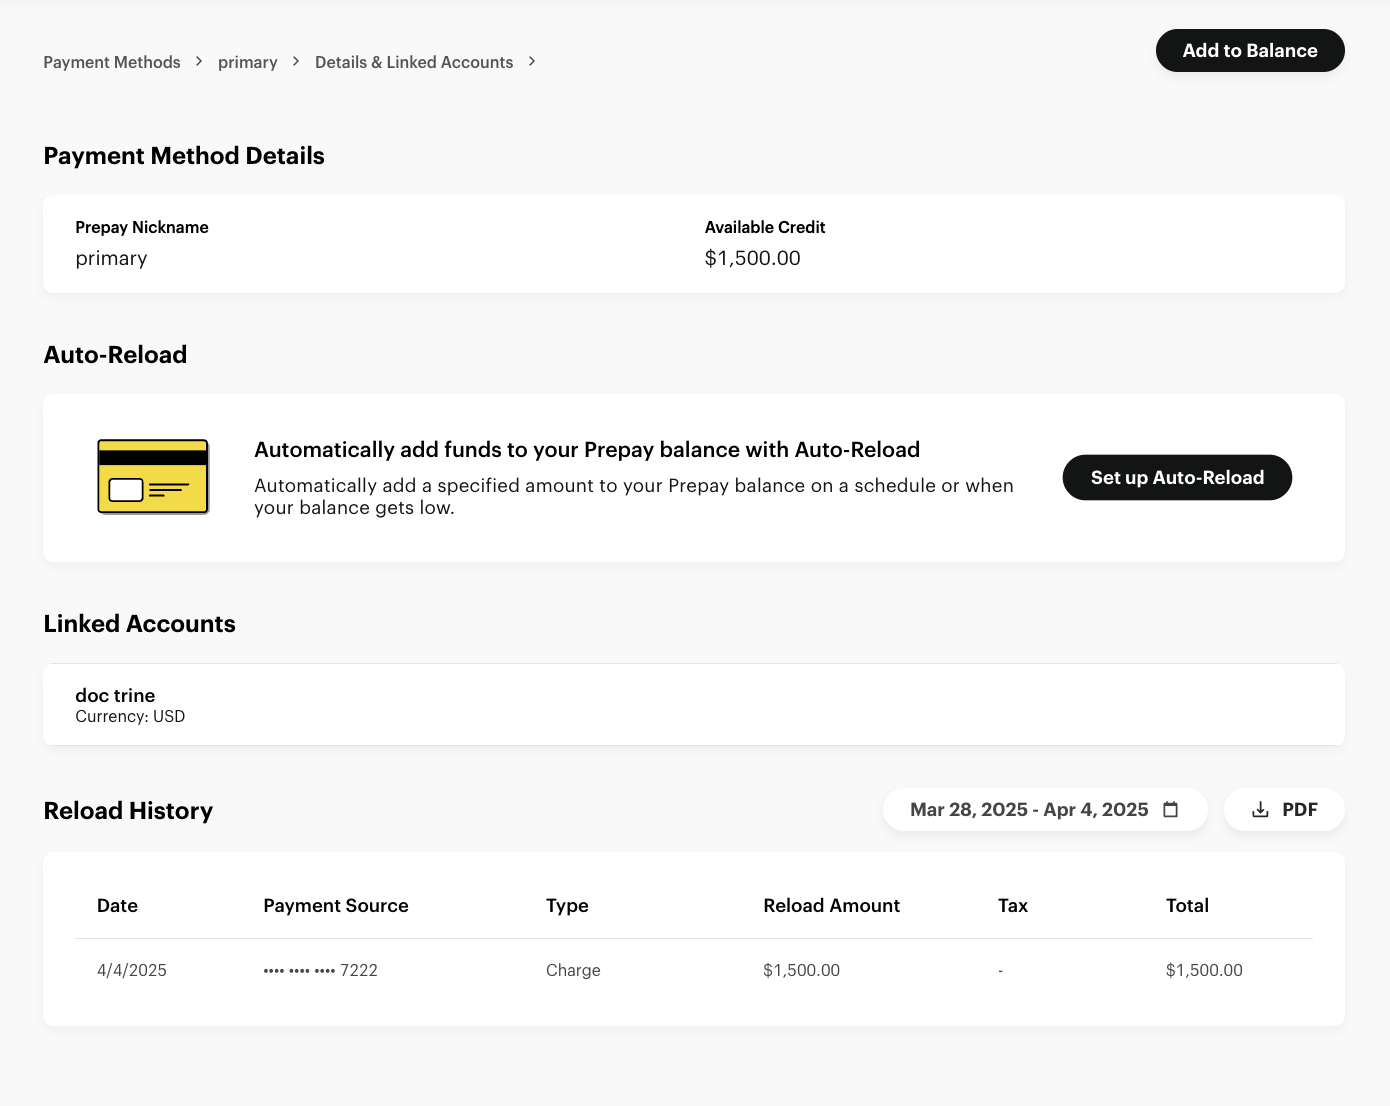Image resolution: width=1390 pixels, height=1106 pixels.
Task: Select the 4/4/2025 reload history row
Action: [x=132, y=970]
